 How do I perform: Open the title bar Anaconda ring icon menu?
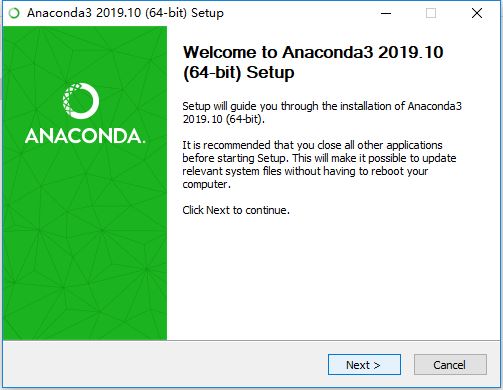coord(14,13)
